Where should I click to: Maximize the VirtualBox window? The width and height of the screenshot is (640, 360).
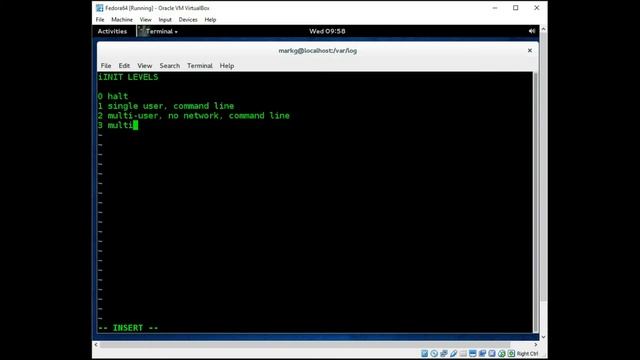coord(516,8)
